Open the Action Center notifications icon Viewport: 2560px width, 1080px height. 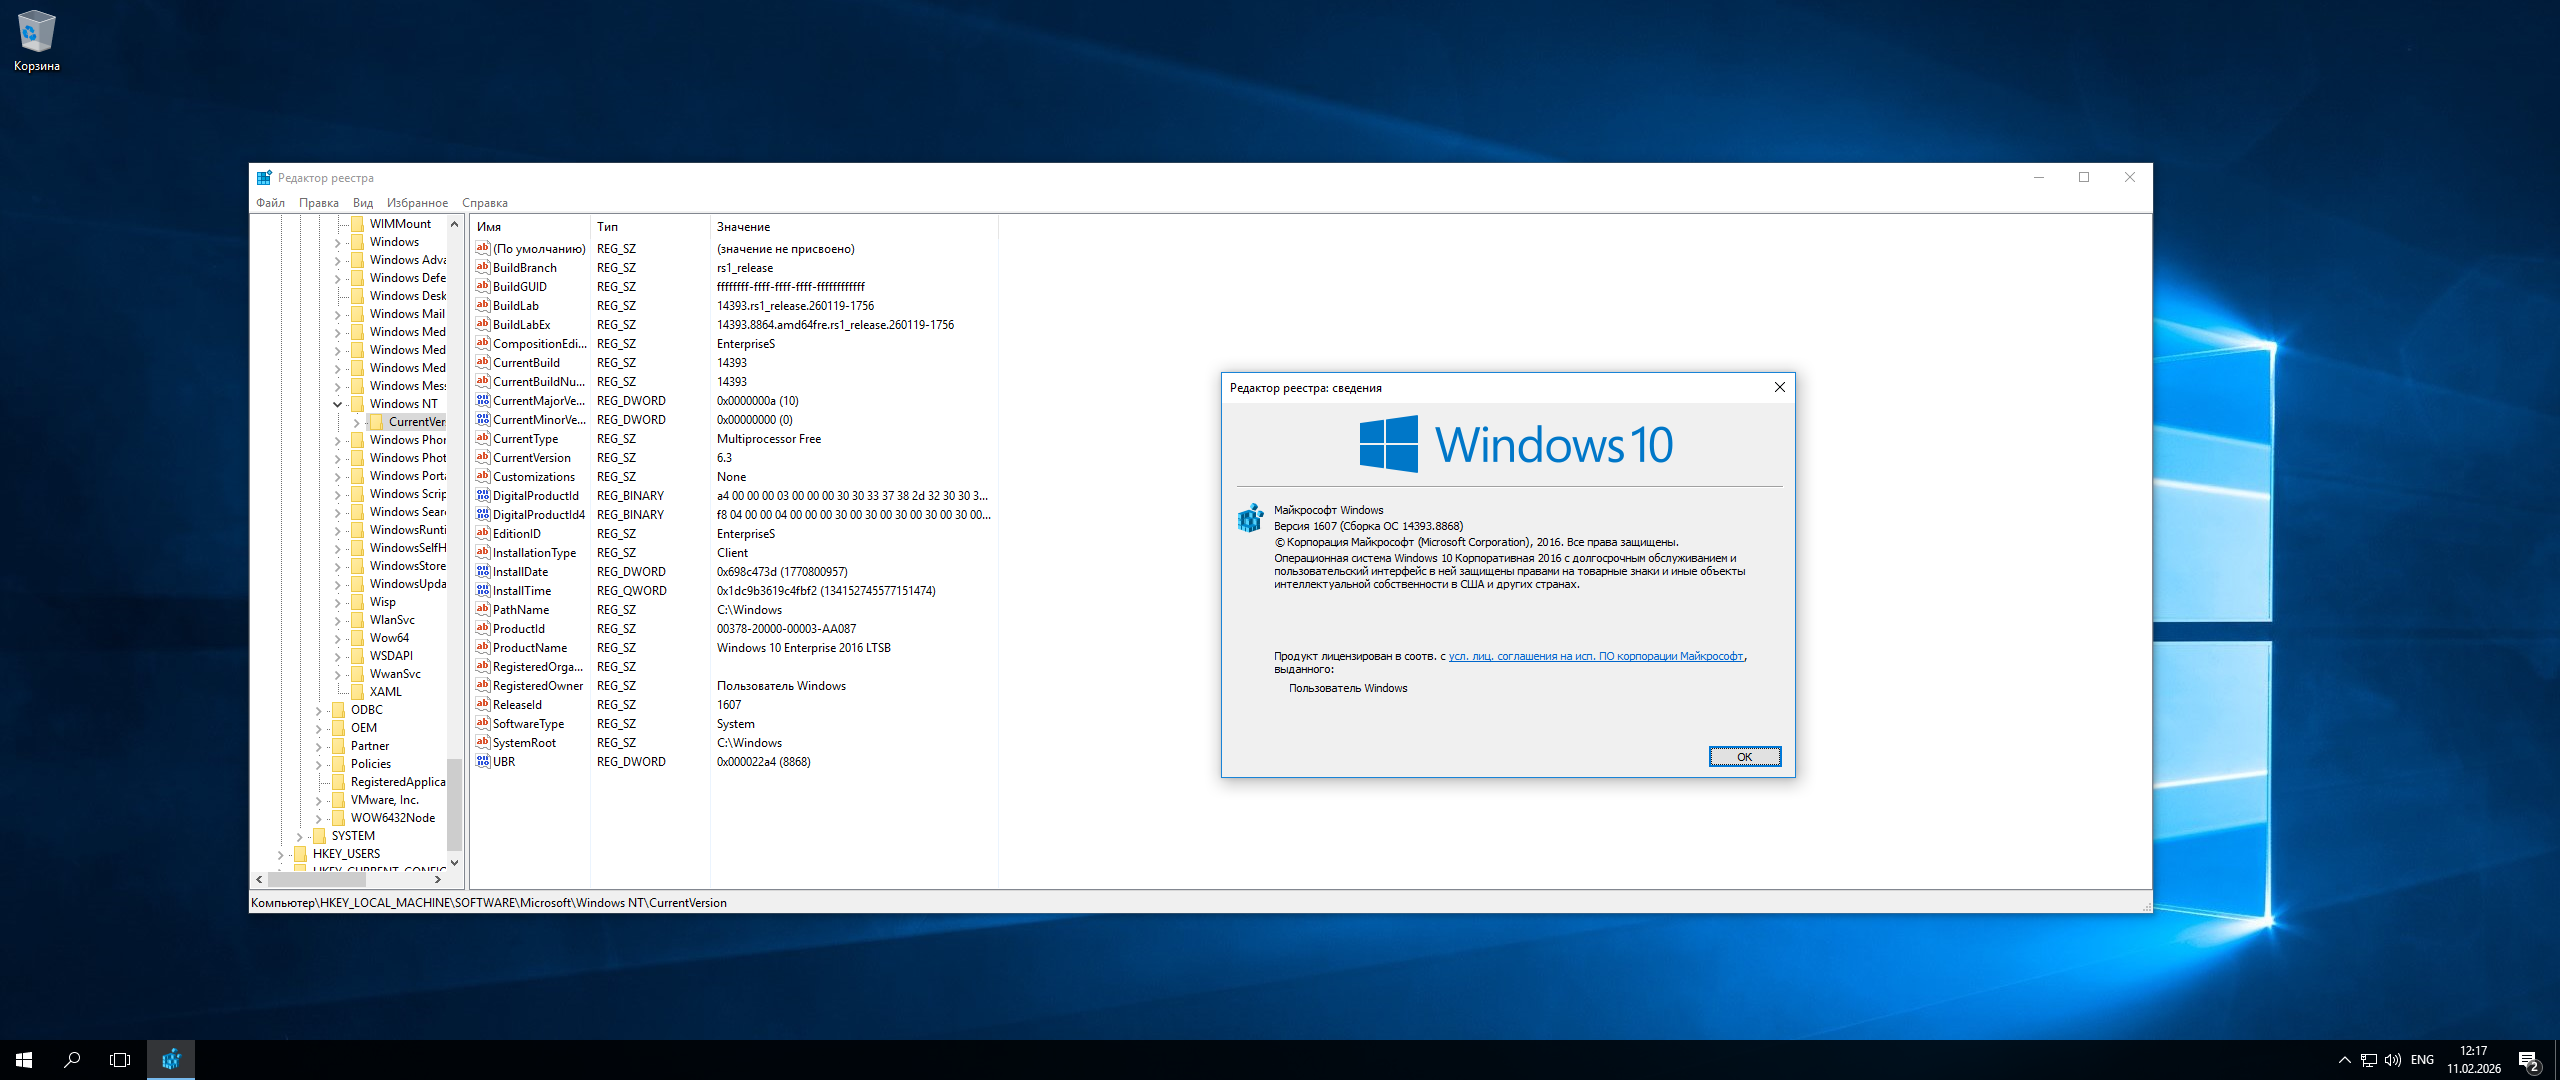pyautogui.click(x=2528, y=1060)
